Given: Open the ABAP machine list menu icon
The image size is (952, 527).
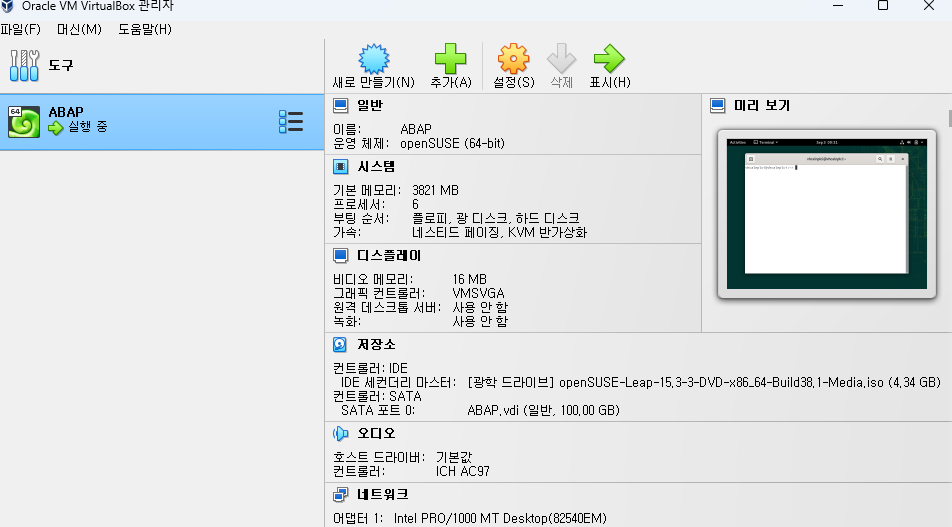Looking at the screenshot, I should pos(291,121).
